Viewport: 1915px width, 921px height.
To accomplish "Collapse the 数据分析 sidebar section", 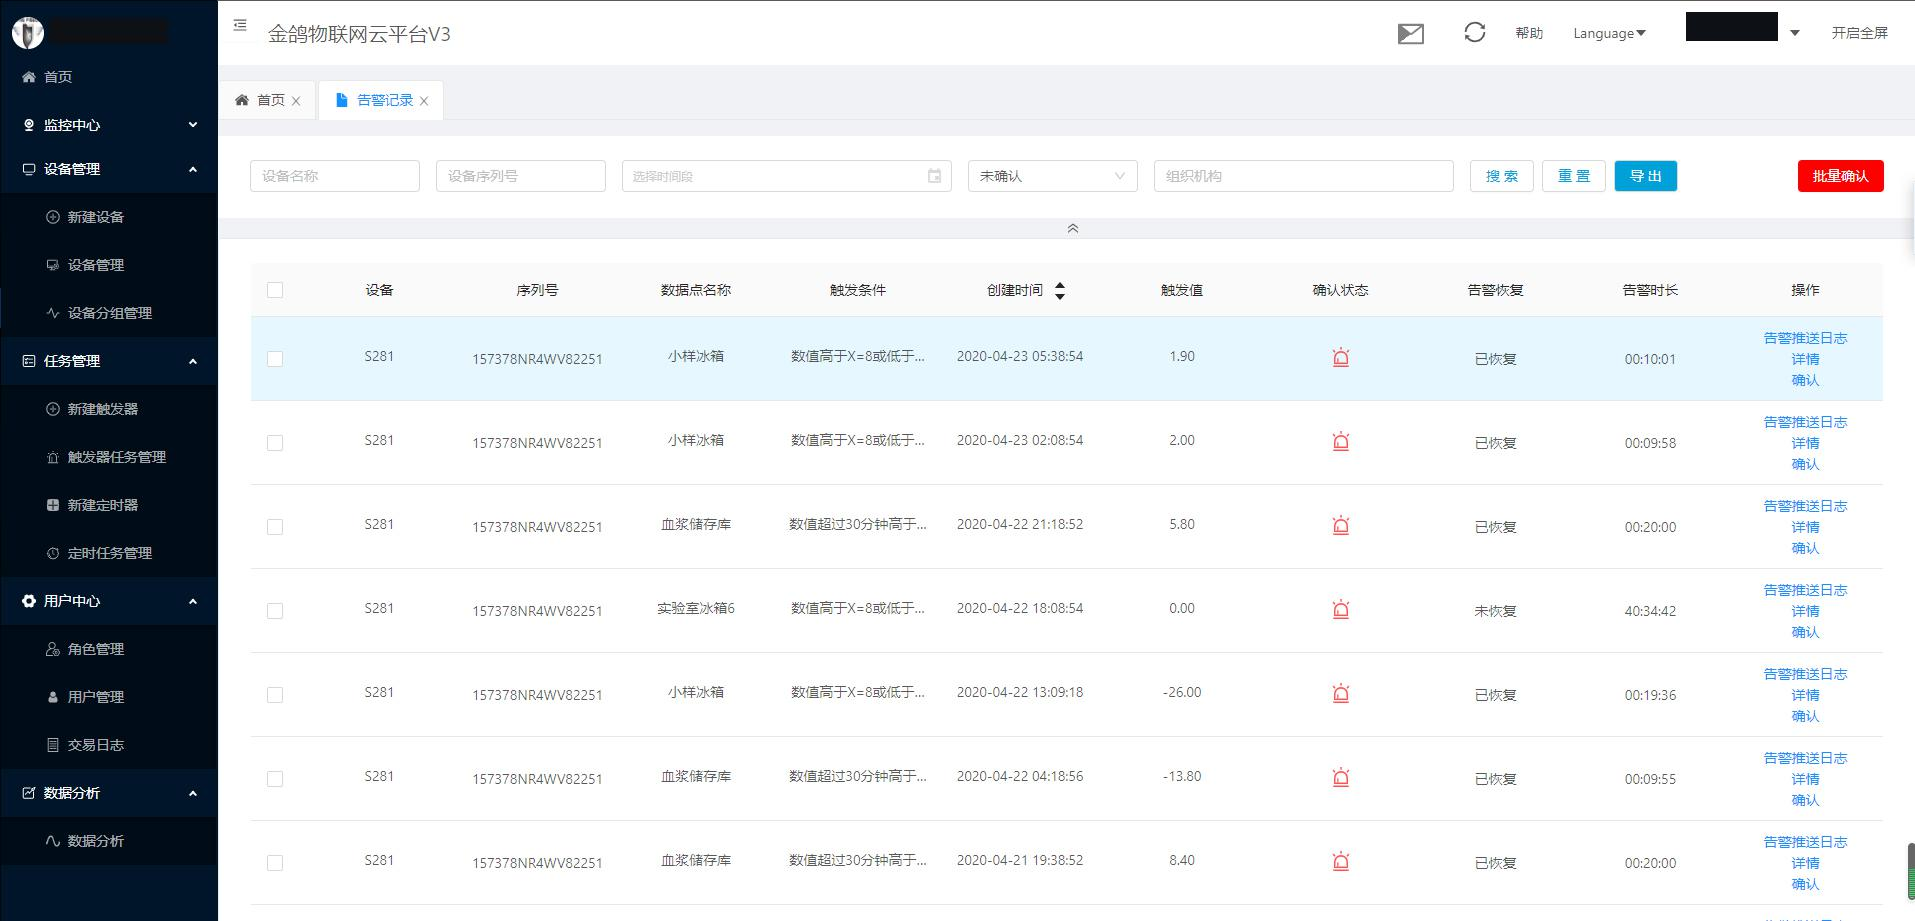I will pos(109,793).
